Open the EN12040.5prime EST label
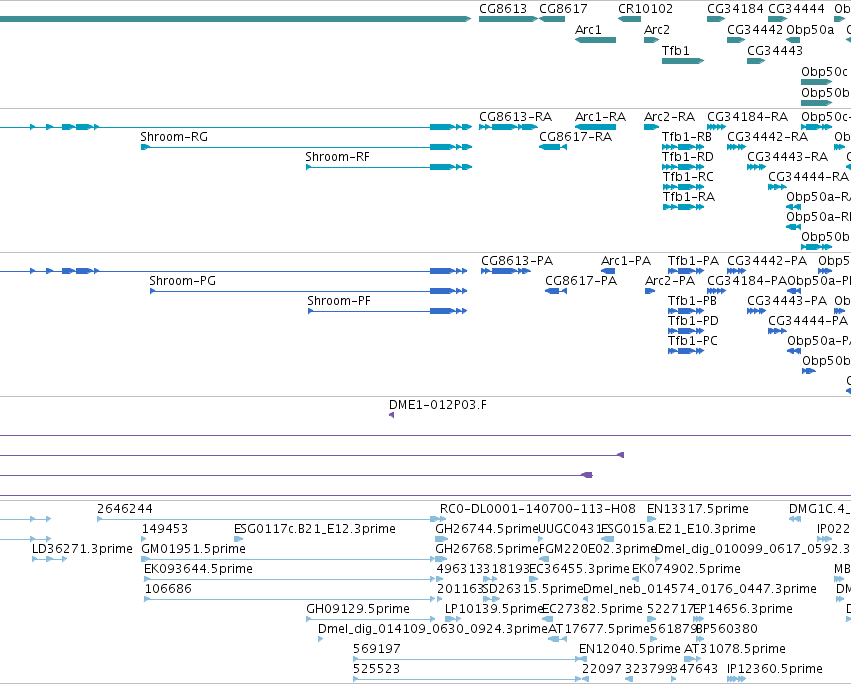Screen dimensions: 851x684 click(630, 649)
